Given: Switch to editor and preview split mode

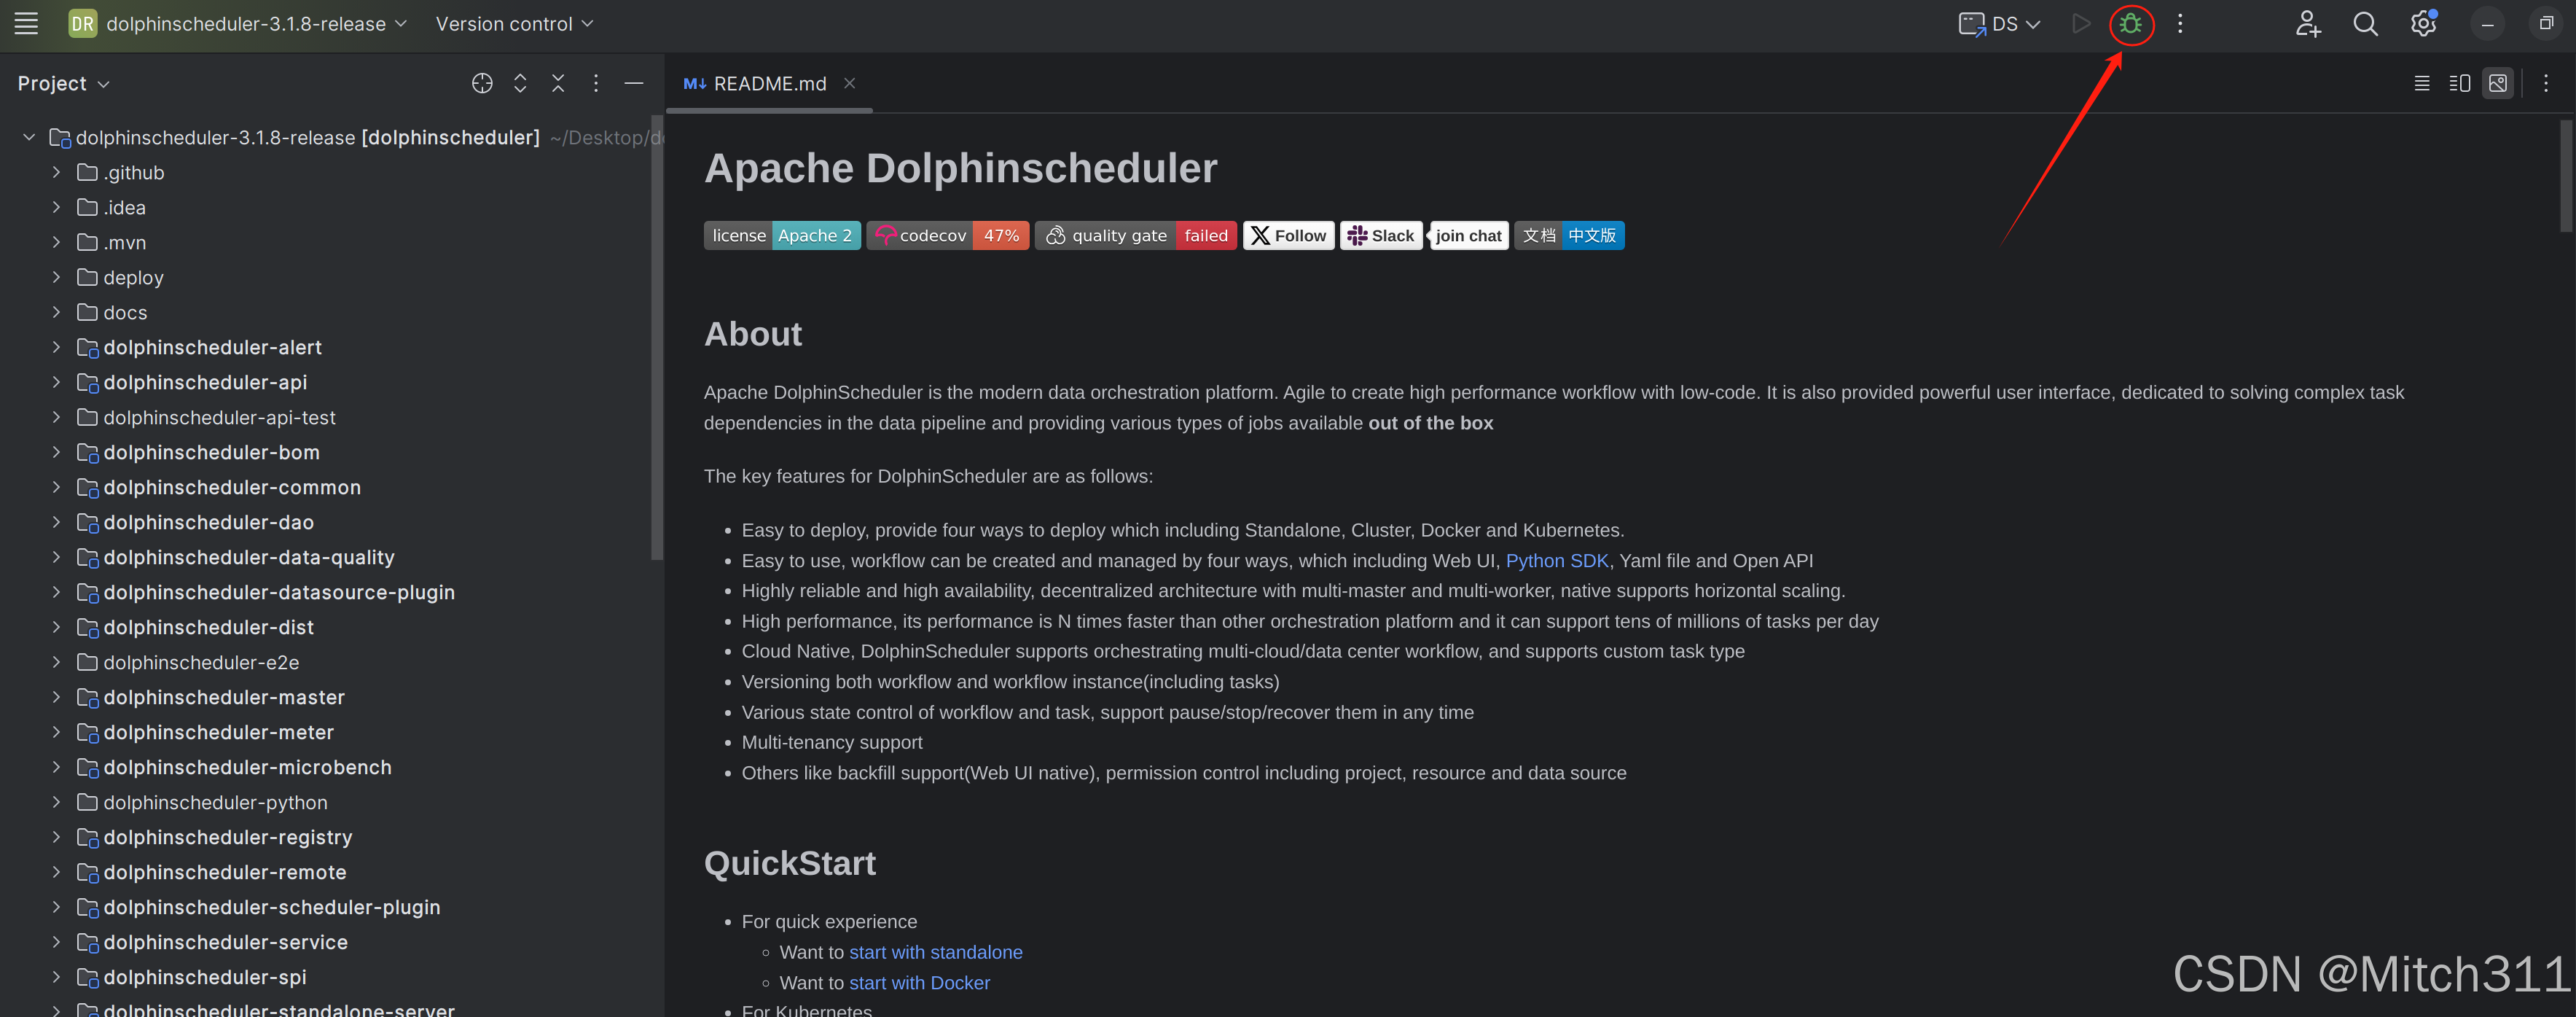Looking at the screenshot, I should pyautogui.click(x=2459, y=84).
